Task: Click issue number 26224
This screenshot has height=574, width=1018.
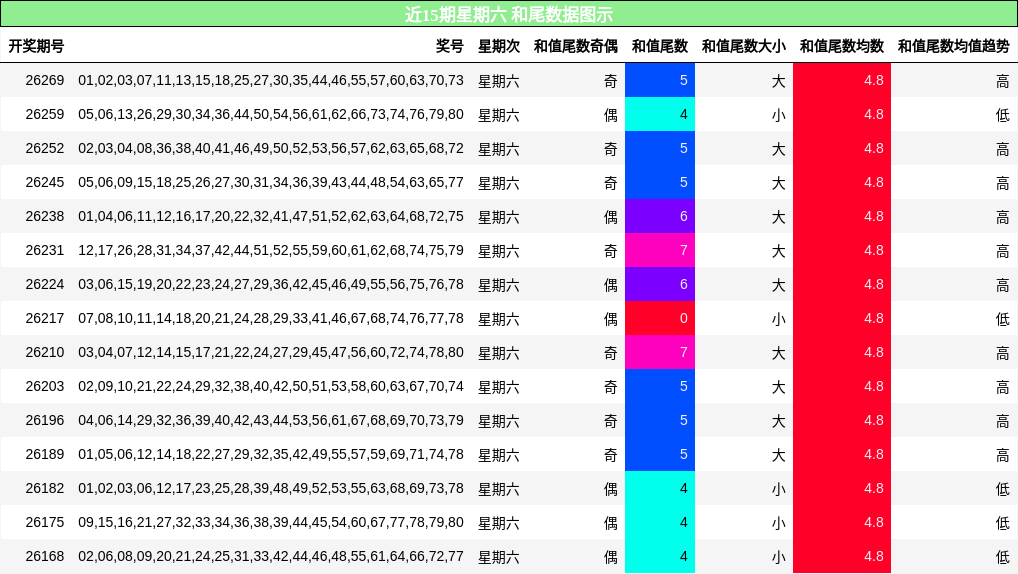Action: tap(45, 284)
